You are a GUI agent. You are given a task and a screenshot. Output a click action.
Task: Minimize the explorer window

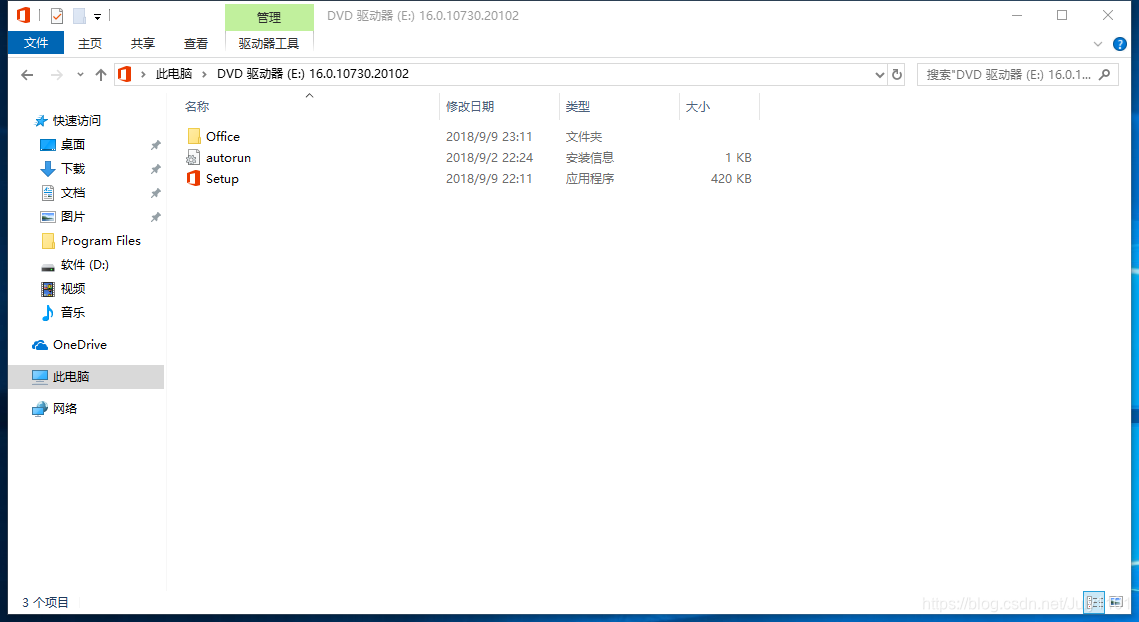click(x=1017, y=15)
